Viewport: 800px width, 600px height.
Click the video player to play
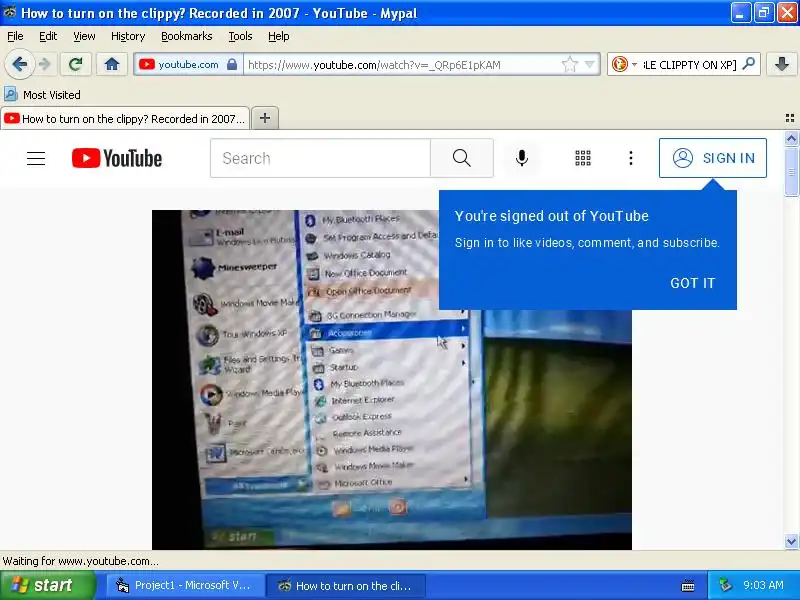(392, 380)
